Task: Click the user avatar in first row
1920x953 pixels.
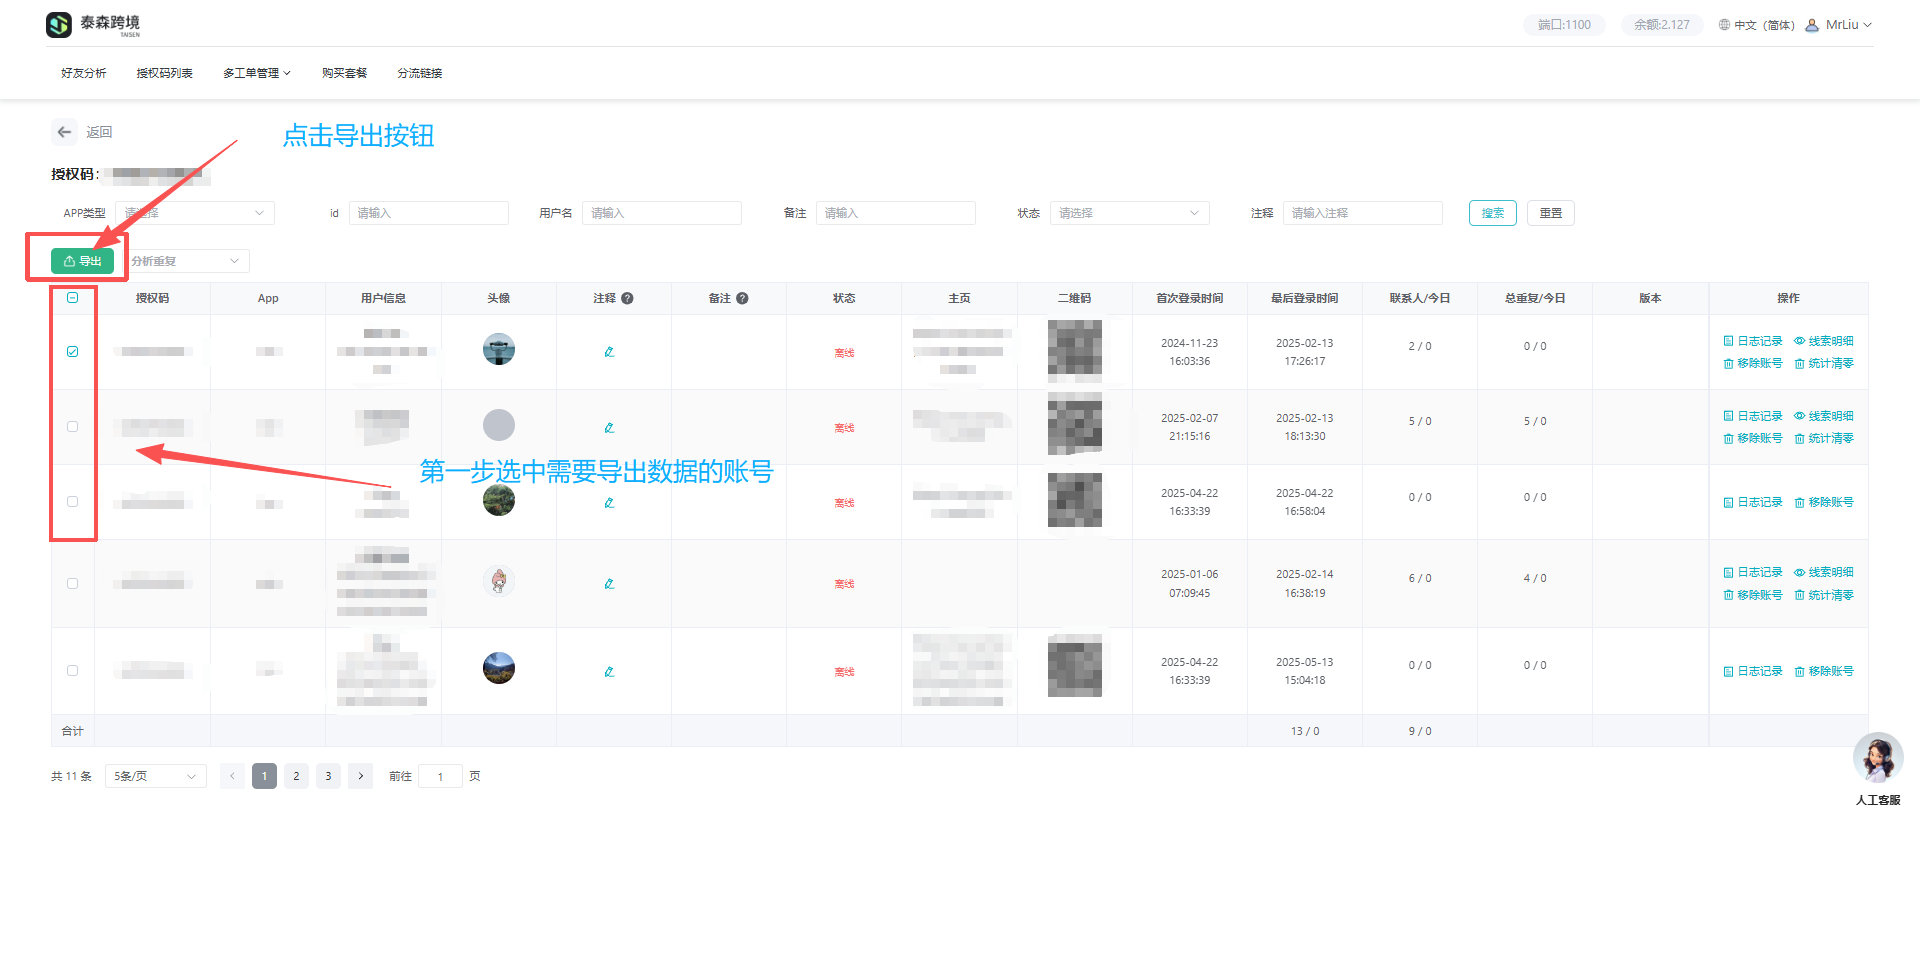Action: click(x=498, y=350)
